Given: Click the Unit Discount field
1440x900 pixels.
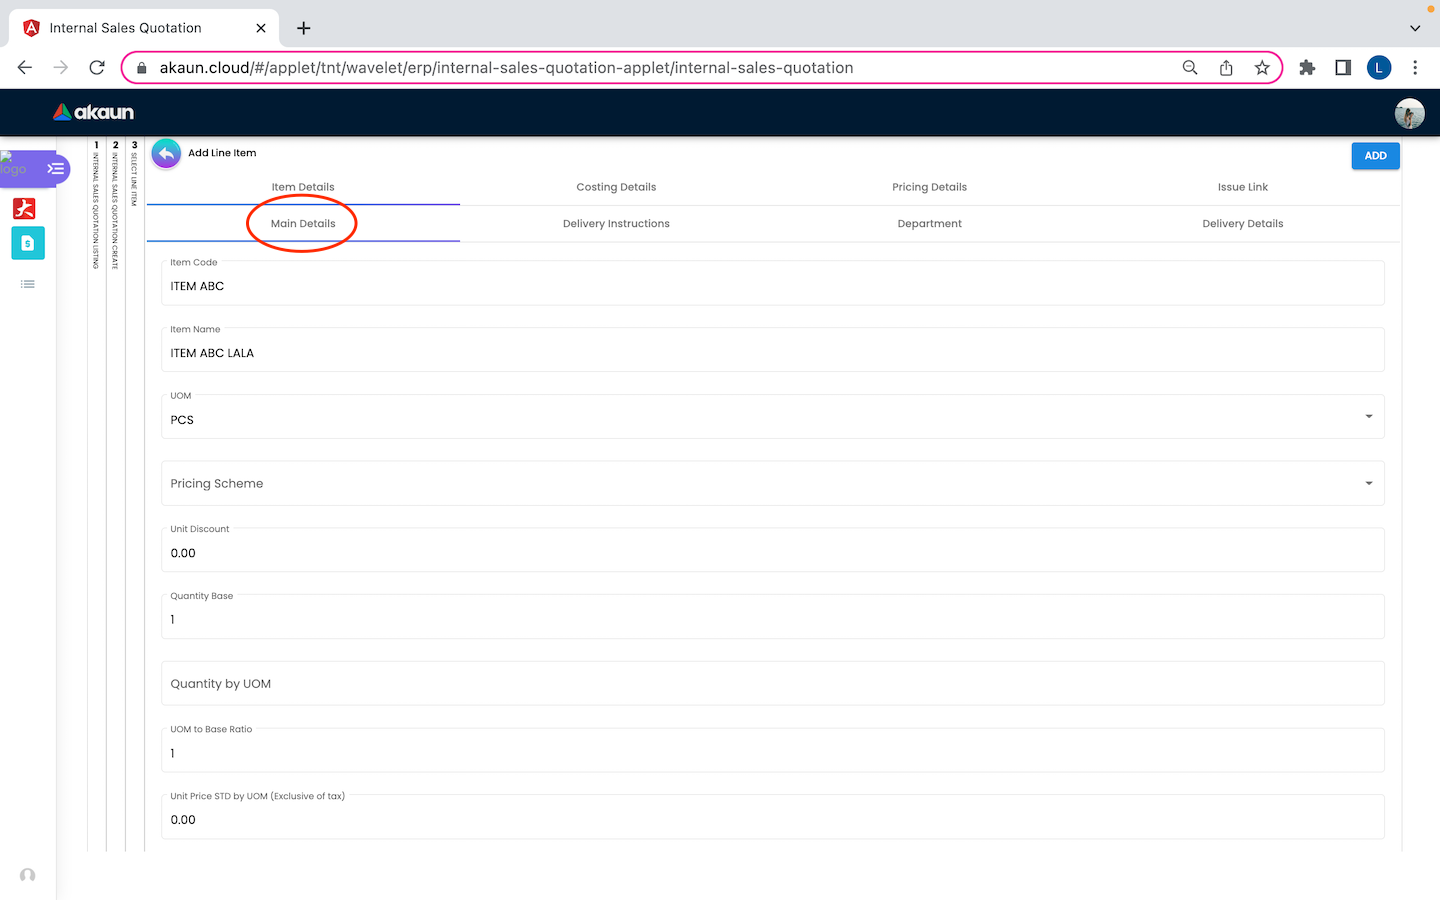Looking at the screenshot, I should click(773, 550).
